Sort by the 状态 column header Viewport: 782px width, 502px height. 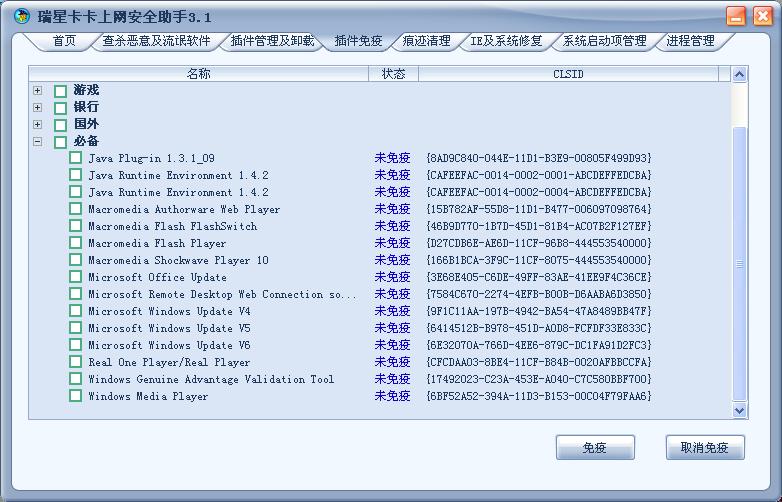(x=393, y=74)
